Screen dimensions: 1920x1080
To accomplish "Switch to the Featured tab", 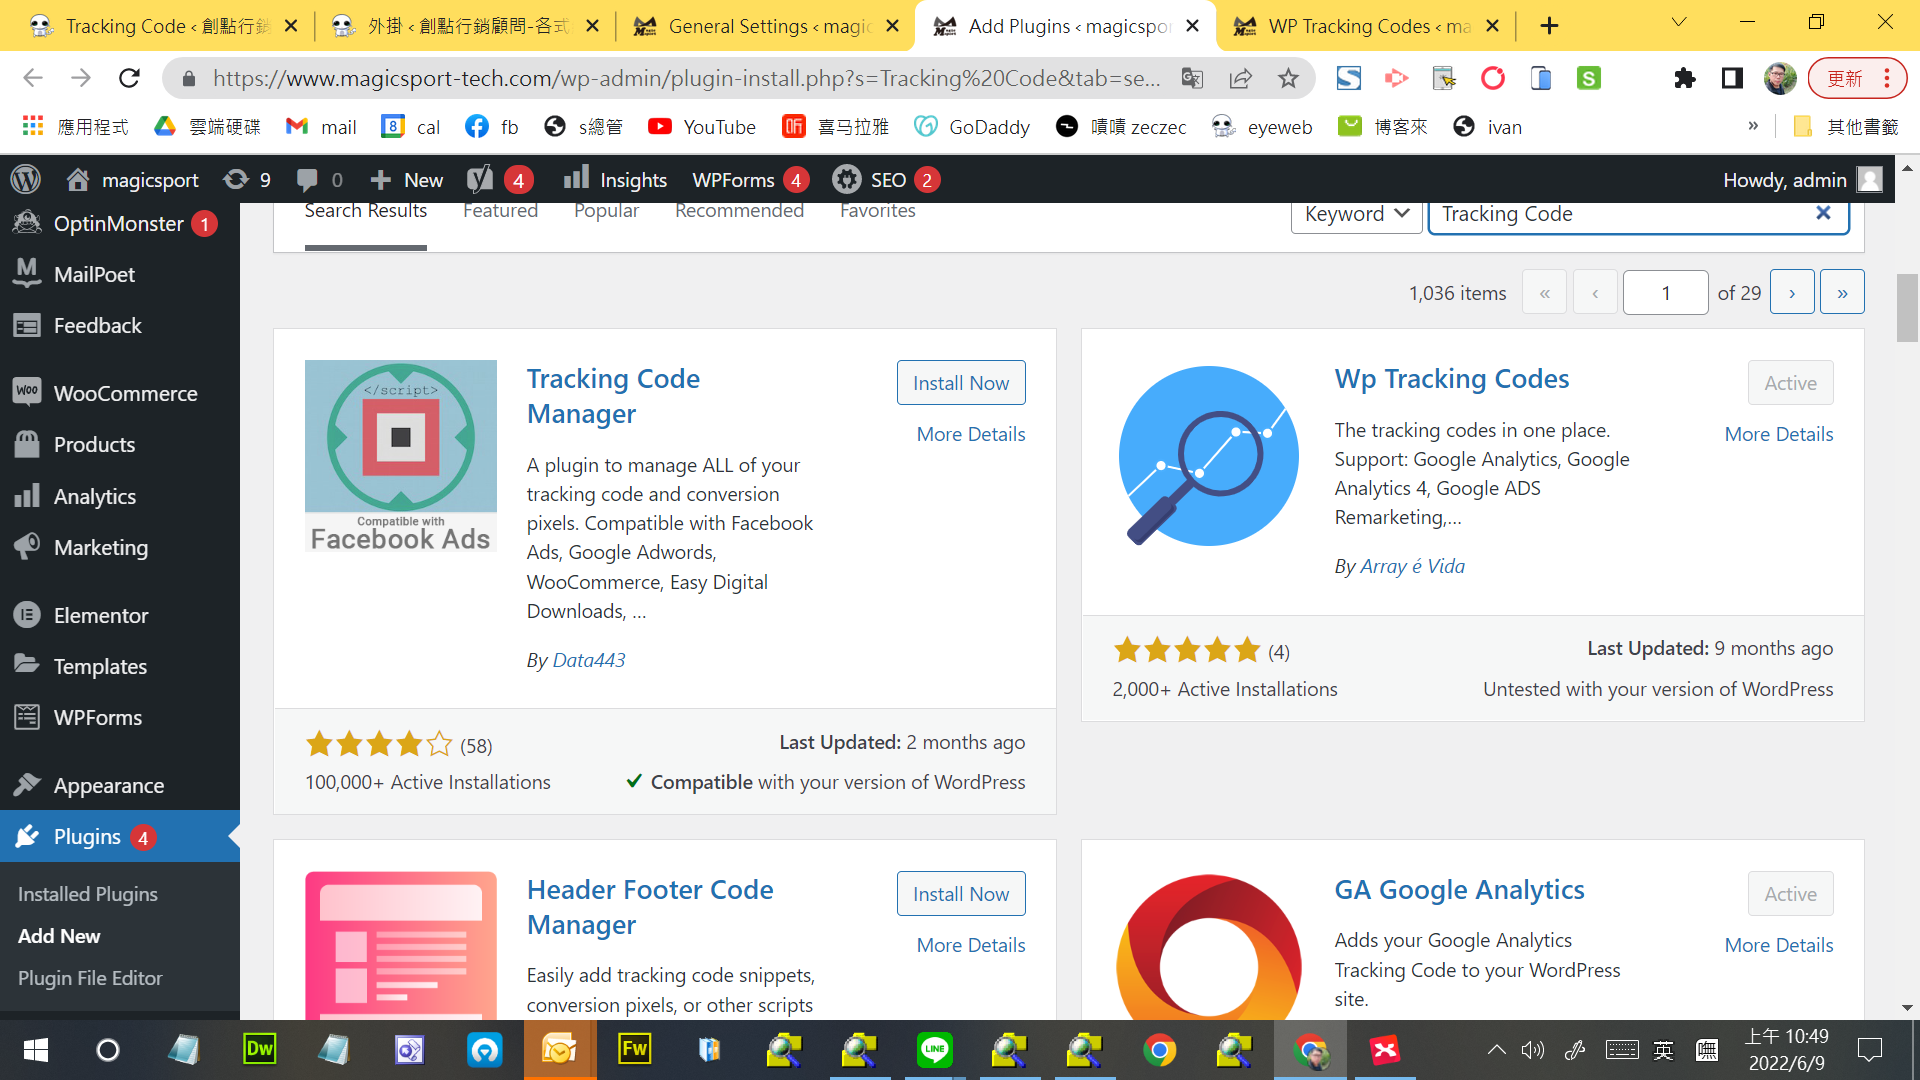I will (500, 211).
